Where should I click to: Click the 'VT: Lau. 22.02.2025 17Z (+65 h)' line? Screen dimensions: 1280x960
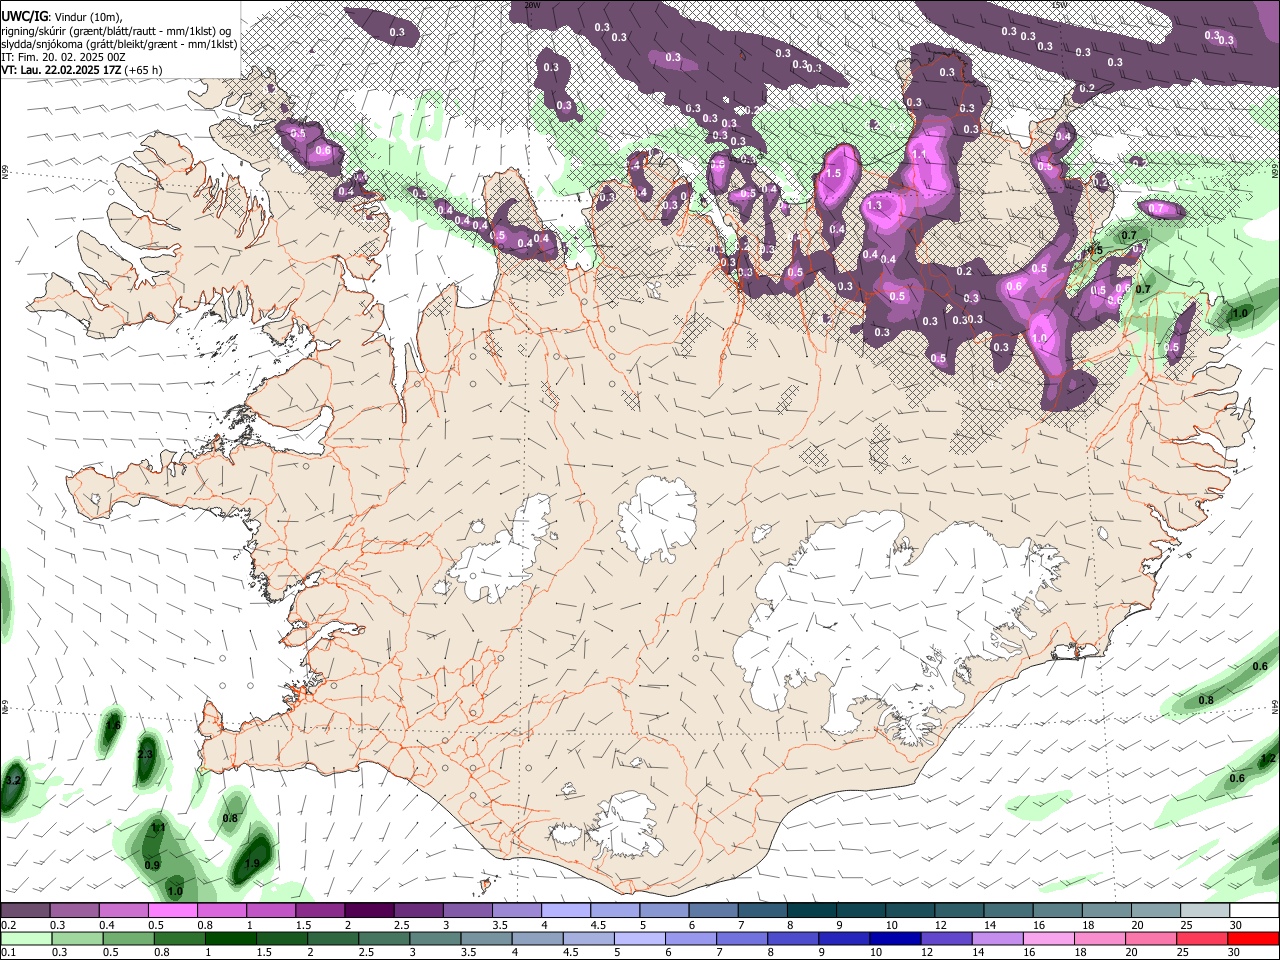(x=82, y=70)
